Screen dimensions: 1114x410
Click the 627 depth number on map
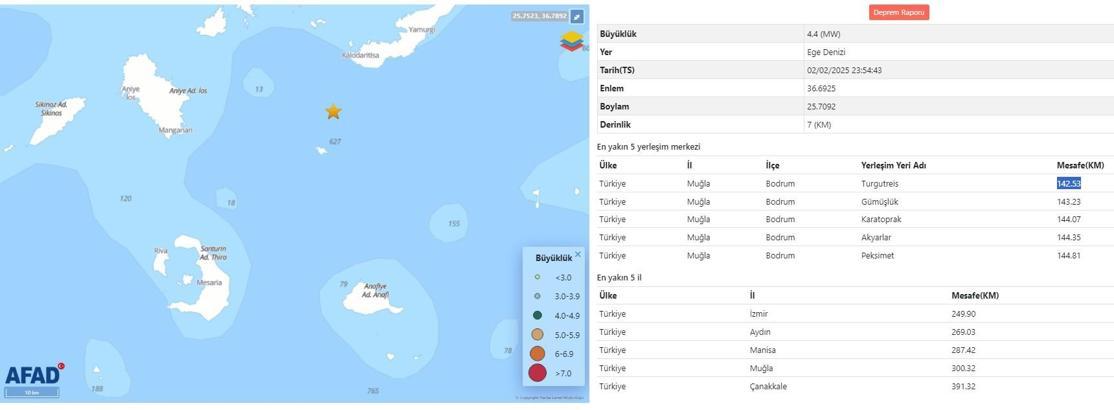(x=335, y=141)
